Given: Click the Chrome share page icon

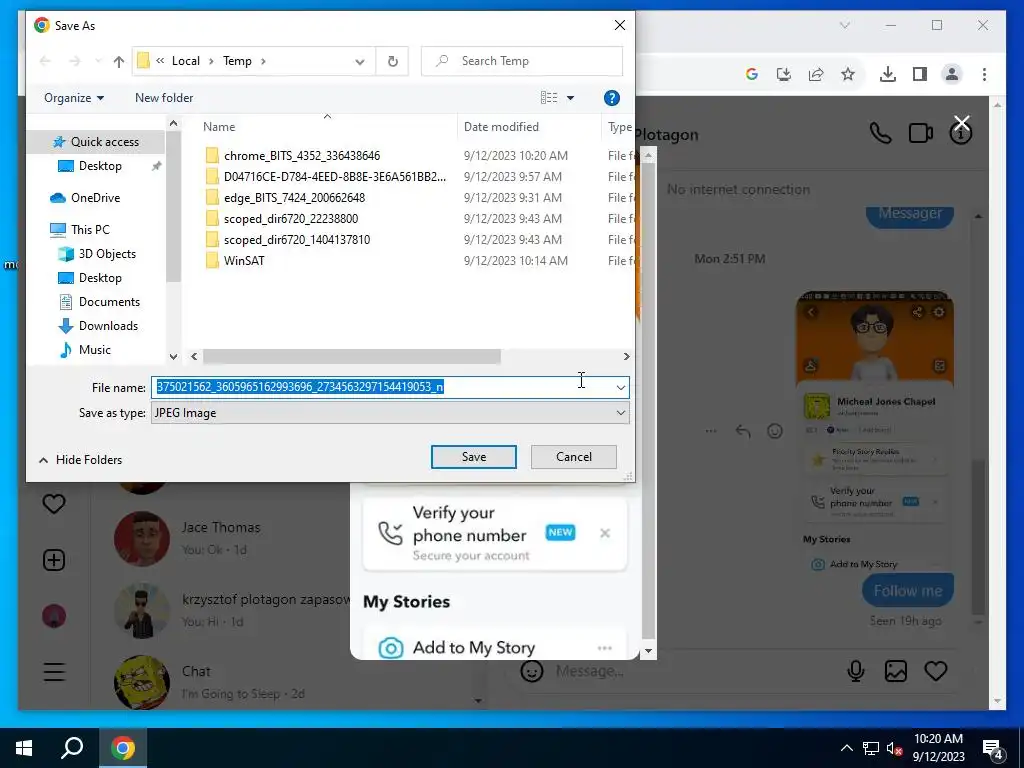Looking at the screenshot, I should click(x=816, y=74).
